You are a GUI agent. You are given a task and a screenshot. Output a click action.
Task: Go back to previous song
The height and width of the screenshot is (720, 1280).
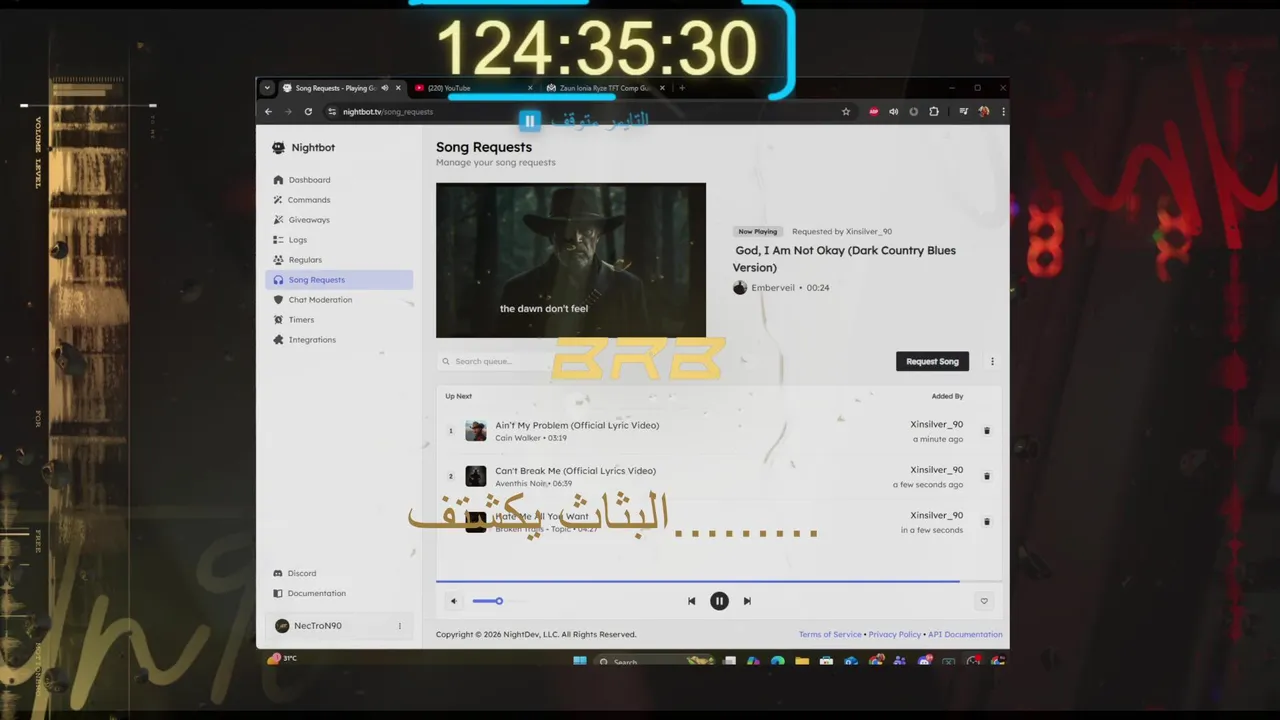(x=691, y=601)
